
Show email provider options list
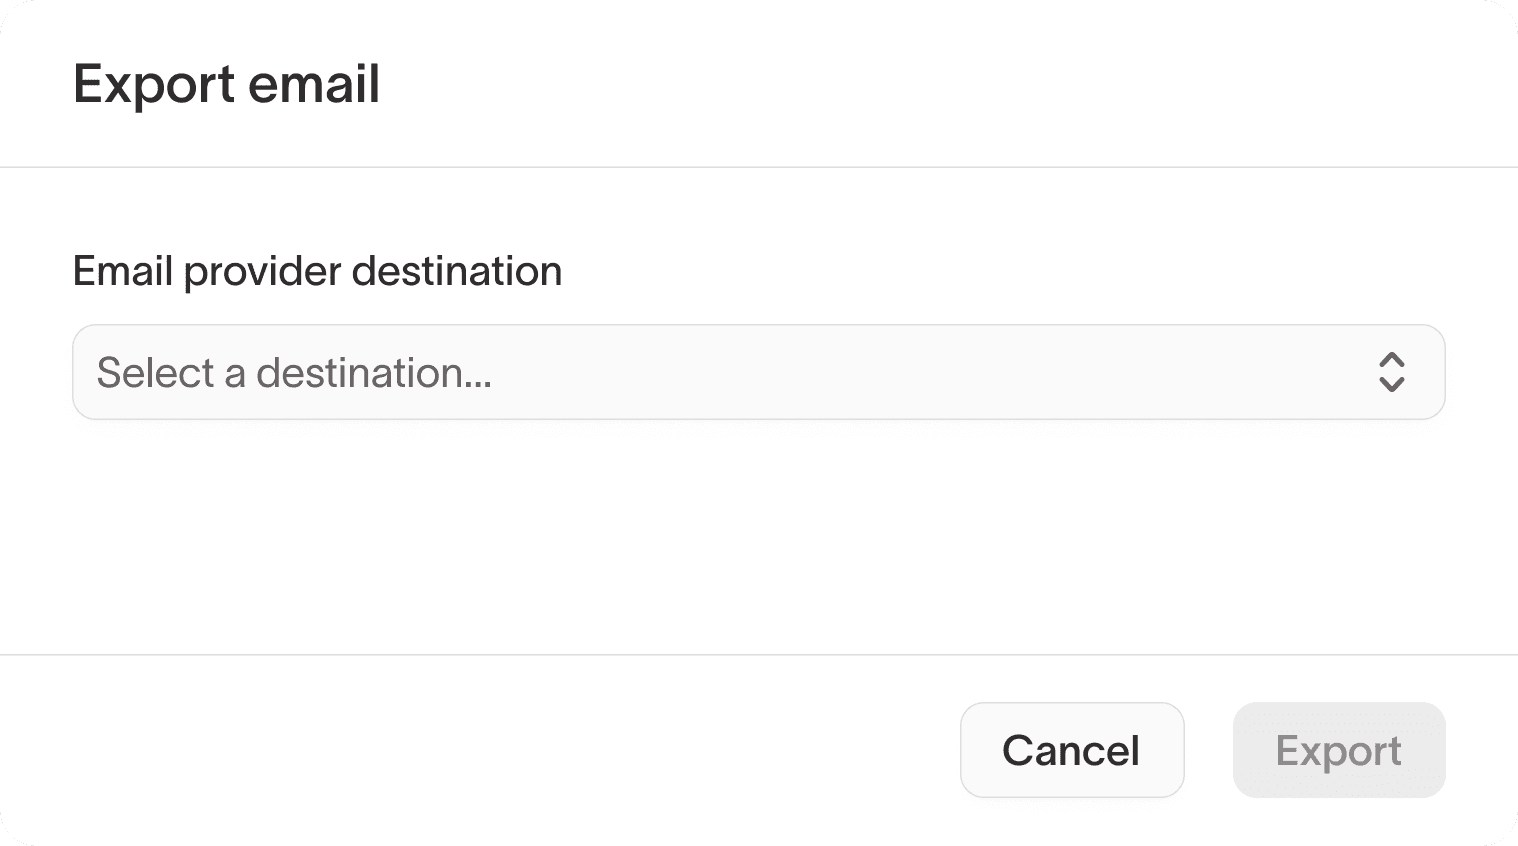pyautogui.click(x=758, y=372)
